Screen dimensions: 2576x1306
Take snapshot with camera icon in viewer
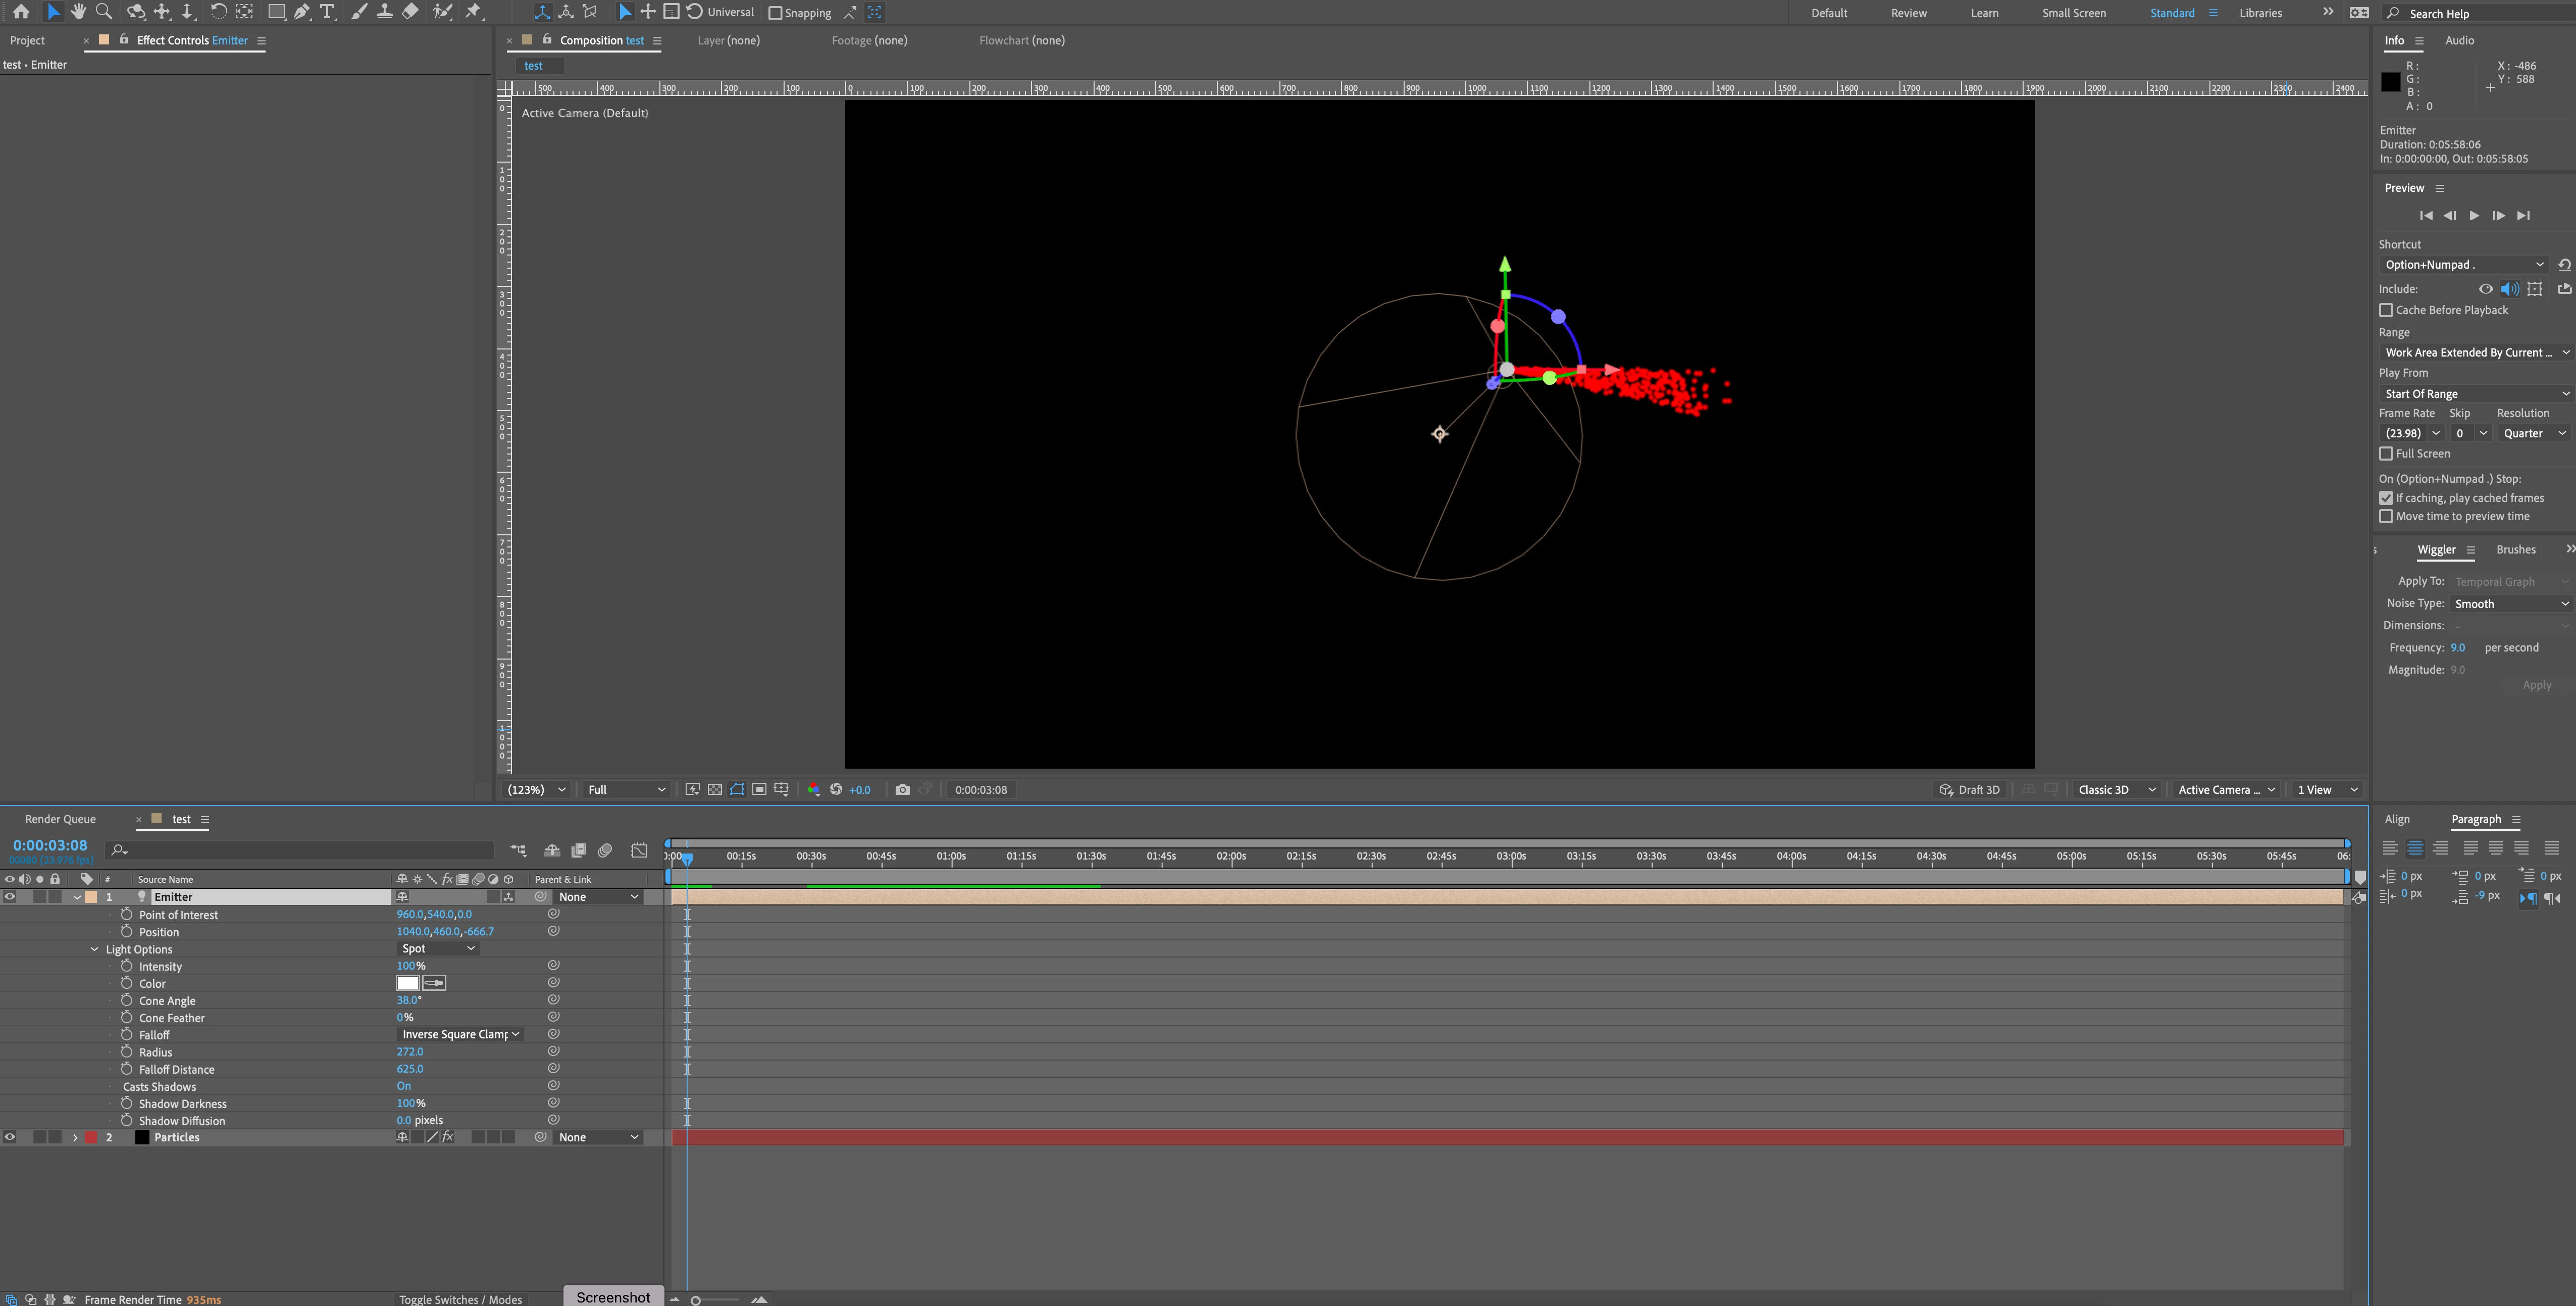tap(902, 790)
